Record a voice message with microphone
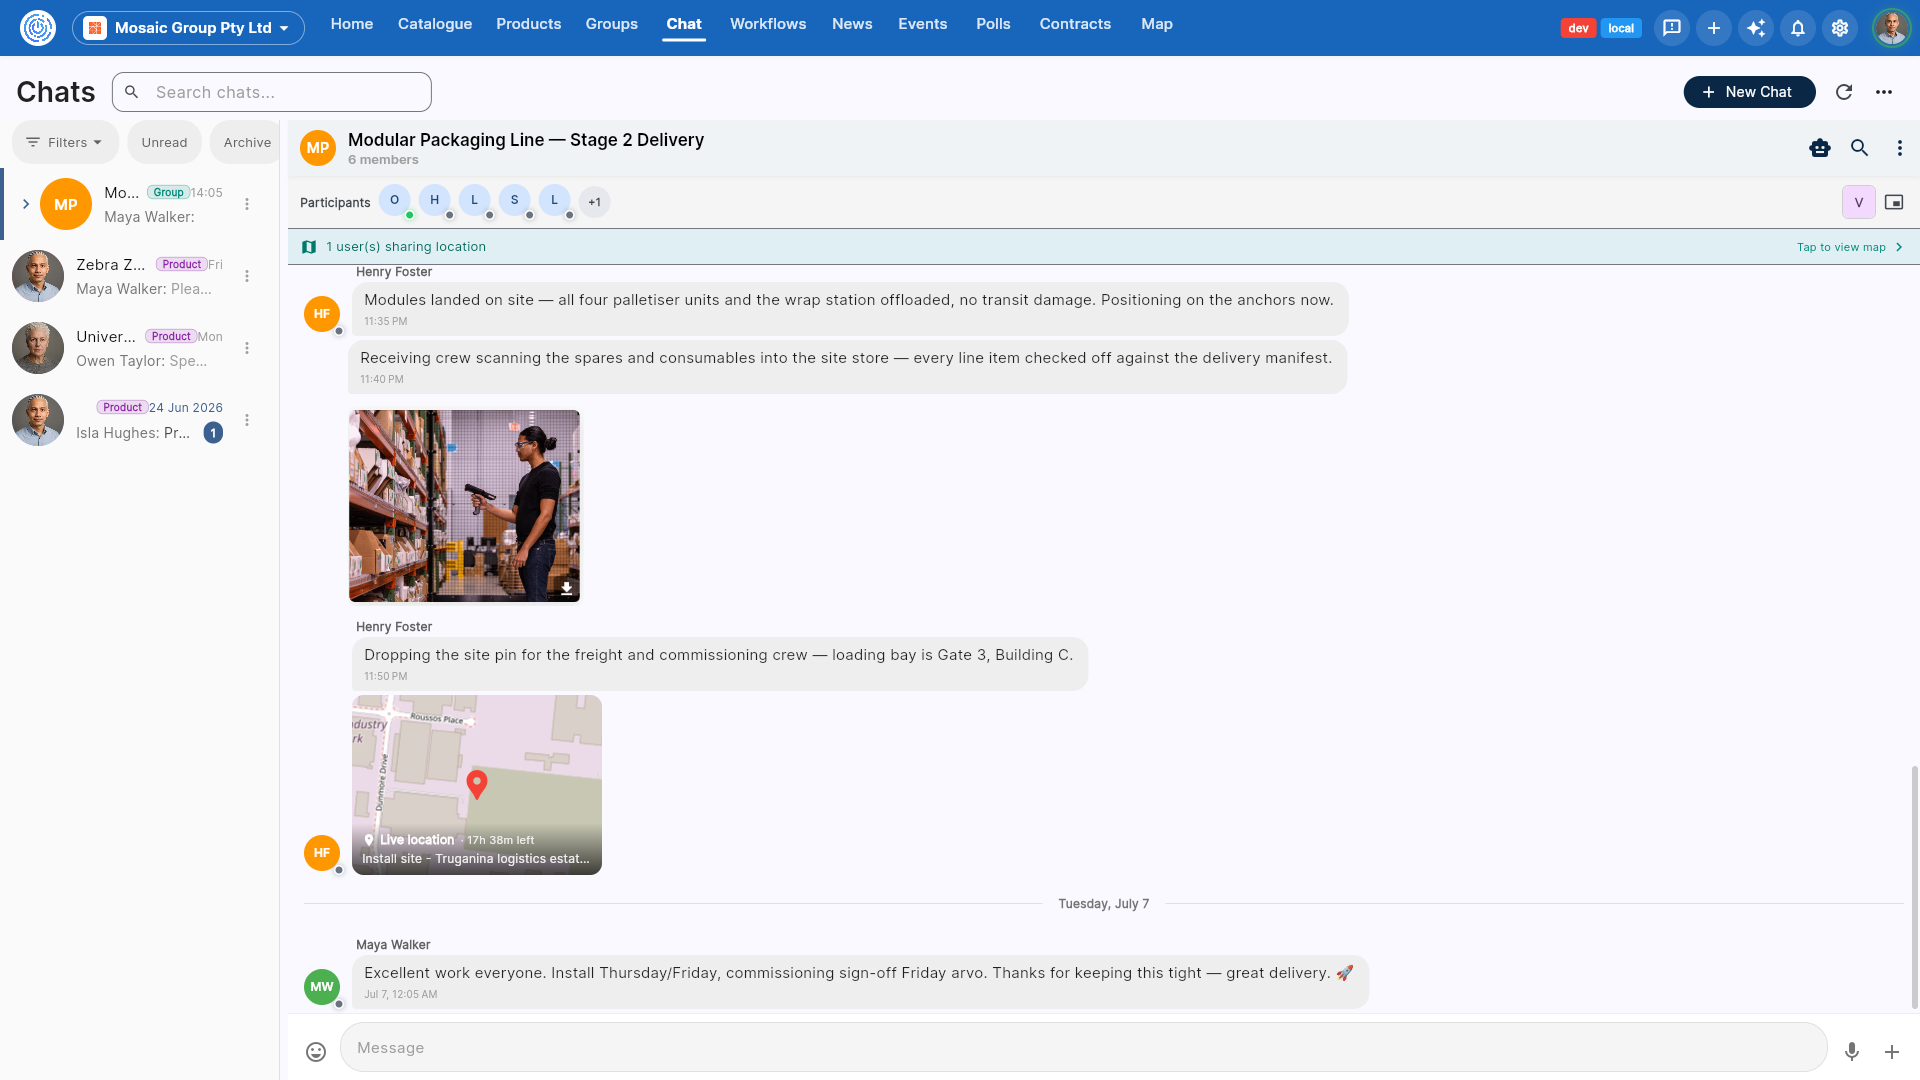1920x1080 pixels. 1852,1051
